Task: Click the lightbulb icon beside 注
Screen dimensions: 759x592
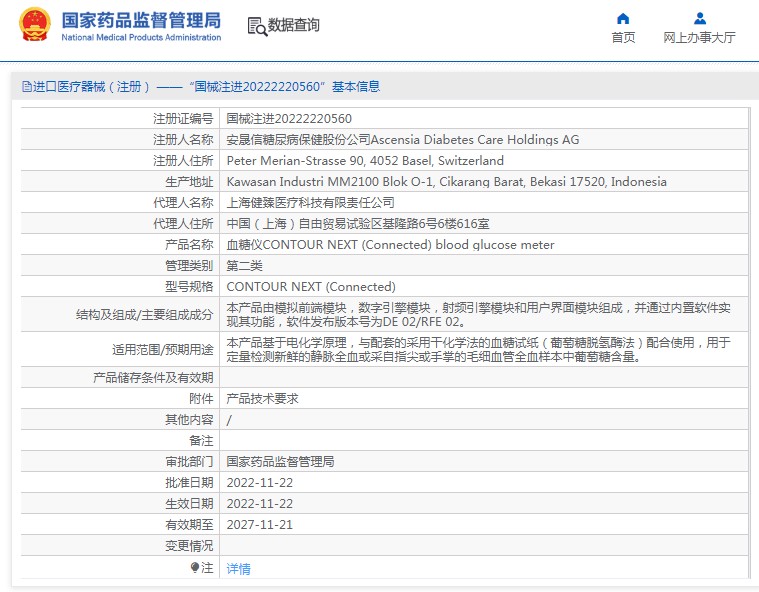Action: (195, 567)
